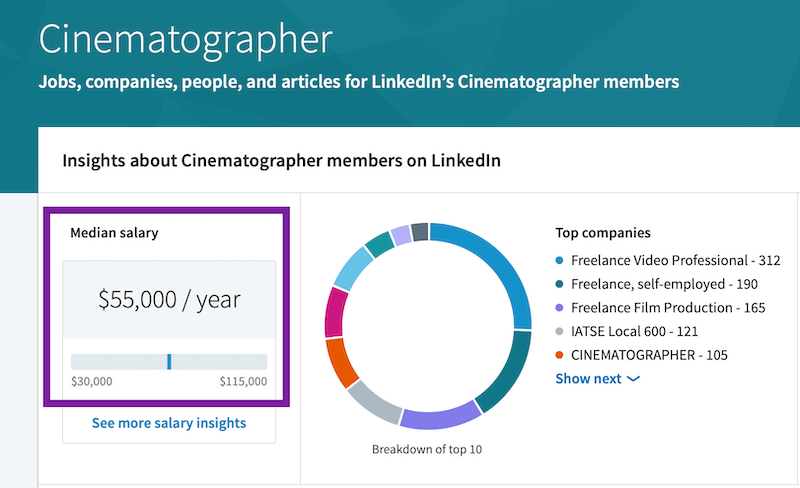Expand more companies with Show next
This screenshot has width=800, height=488.
(x=589, y=379)
